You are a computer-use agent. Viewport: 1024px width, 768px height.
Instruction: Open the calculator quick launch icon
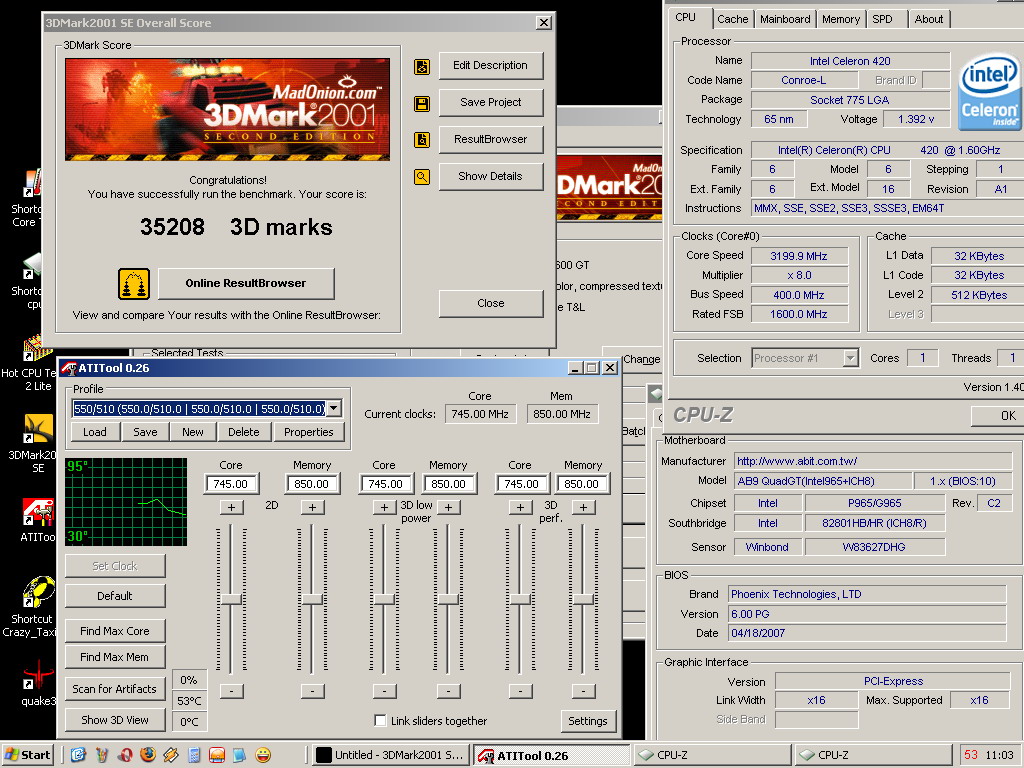click(194, 755)
